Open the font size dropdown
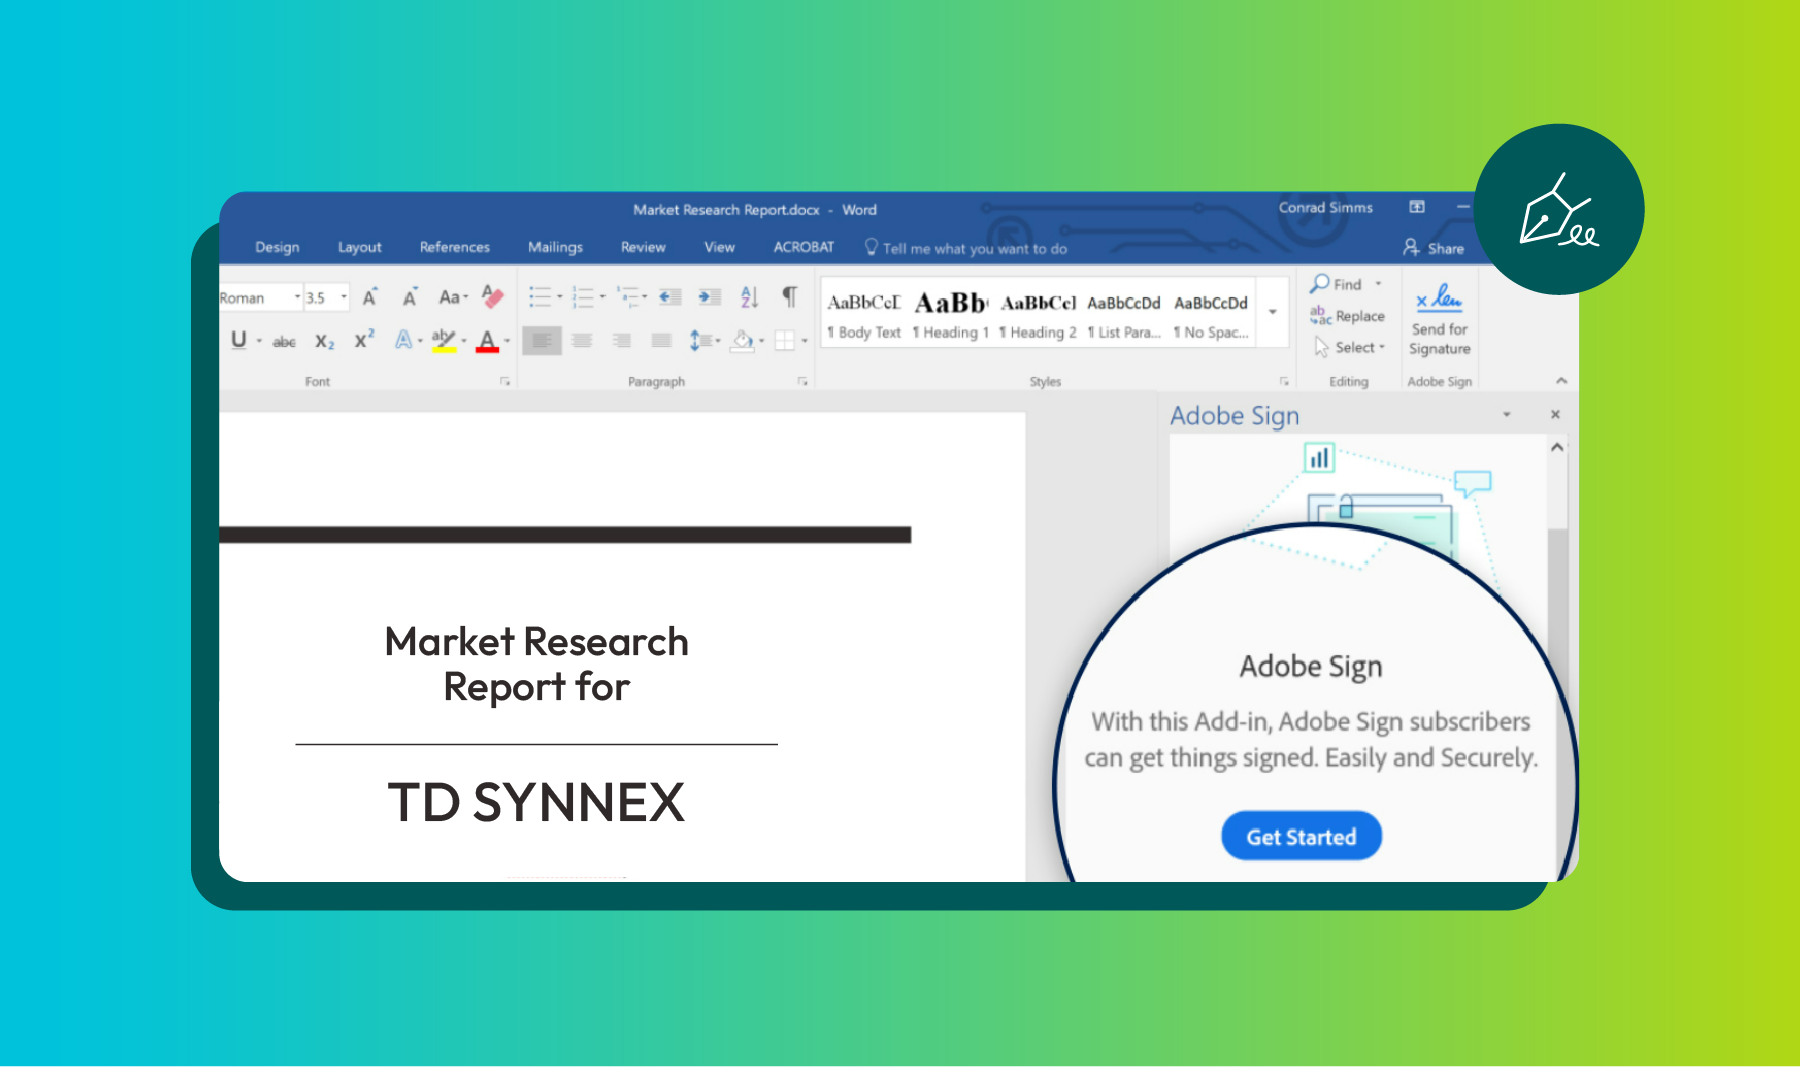The height and width of the screenshot is (1067, 1800). click(x=344, y=297)
